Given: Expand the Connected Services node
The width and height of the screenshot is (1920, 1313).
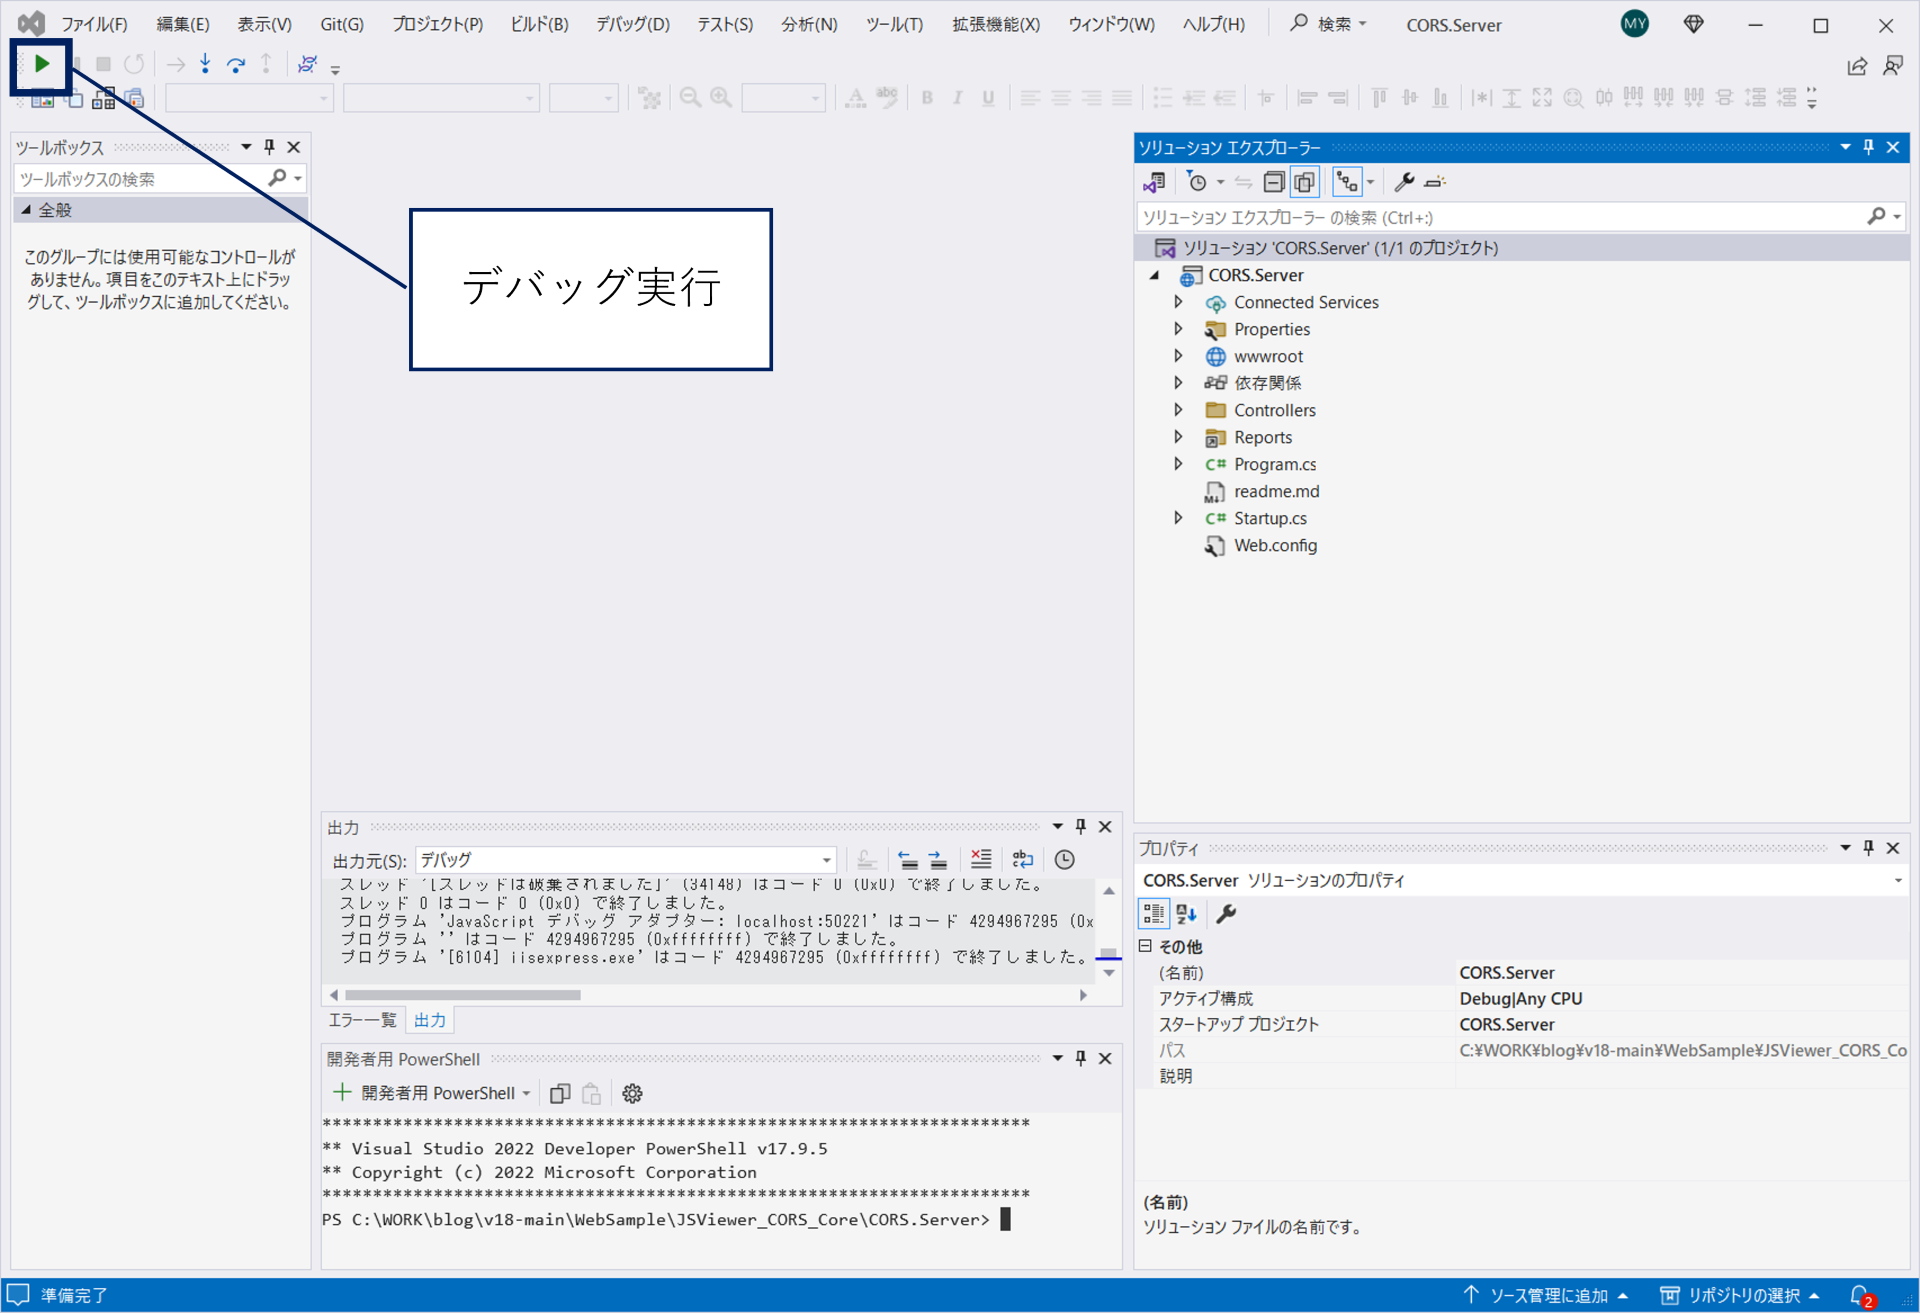Looking at the screenshot, I should coord(1179,302).
